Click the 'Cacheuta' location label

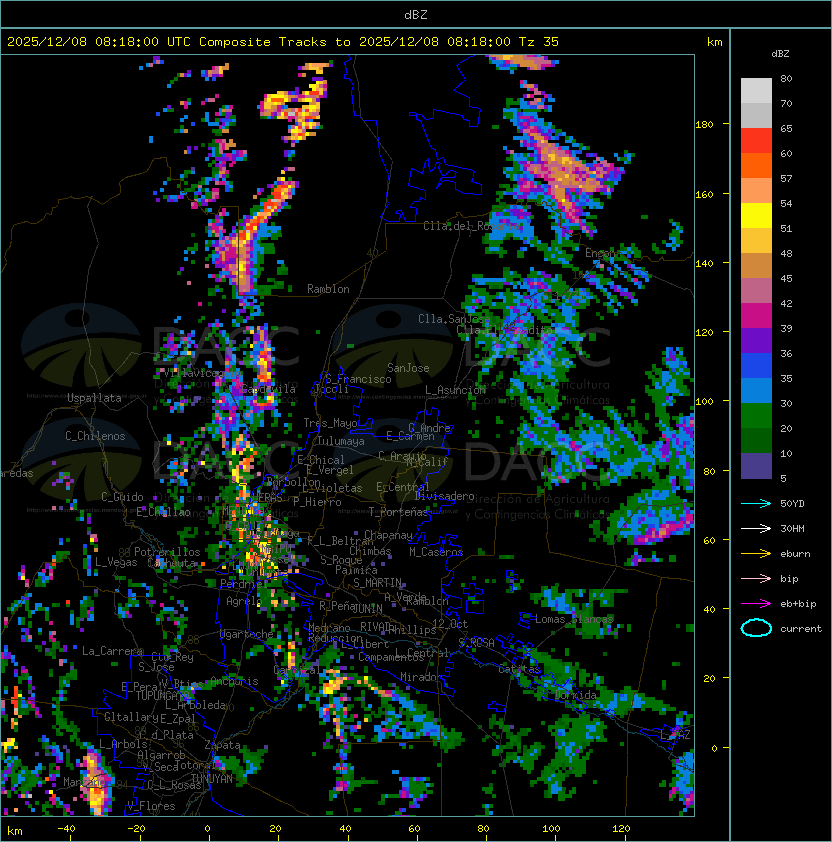point(172,563)
